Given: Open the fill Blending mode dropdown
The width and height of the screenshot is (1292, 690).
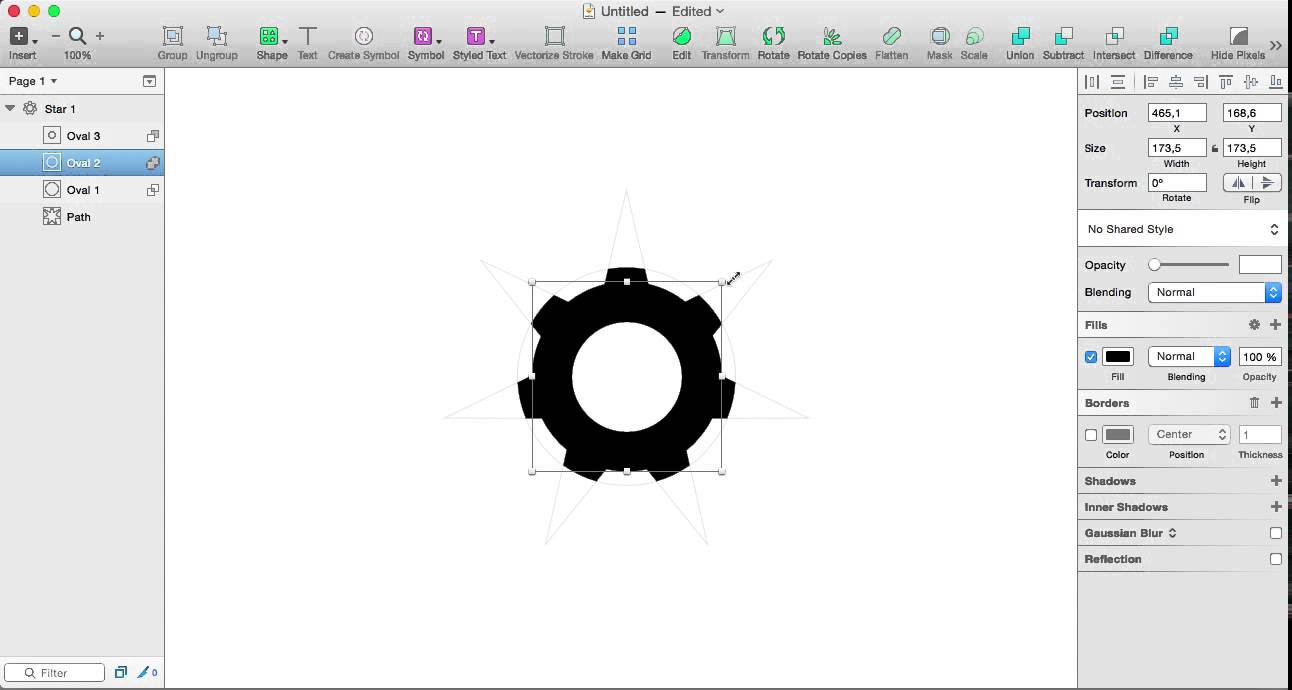Looking at the screenshot, I should pyautogui.click(x=1188, y=356).
